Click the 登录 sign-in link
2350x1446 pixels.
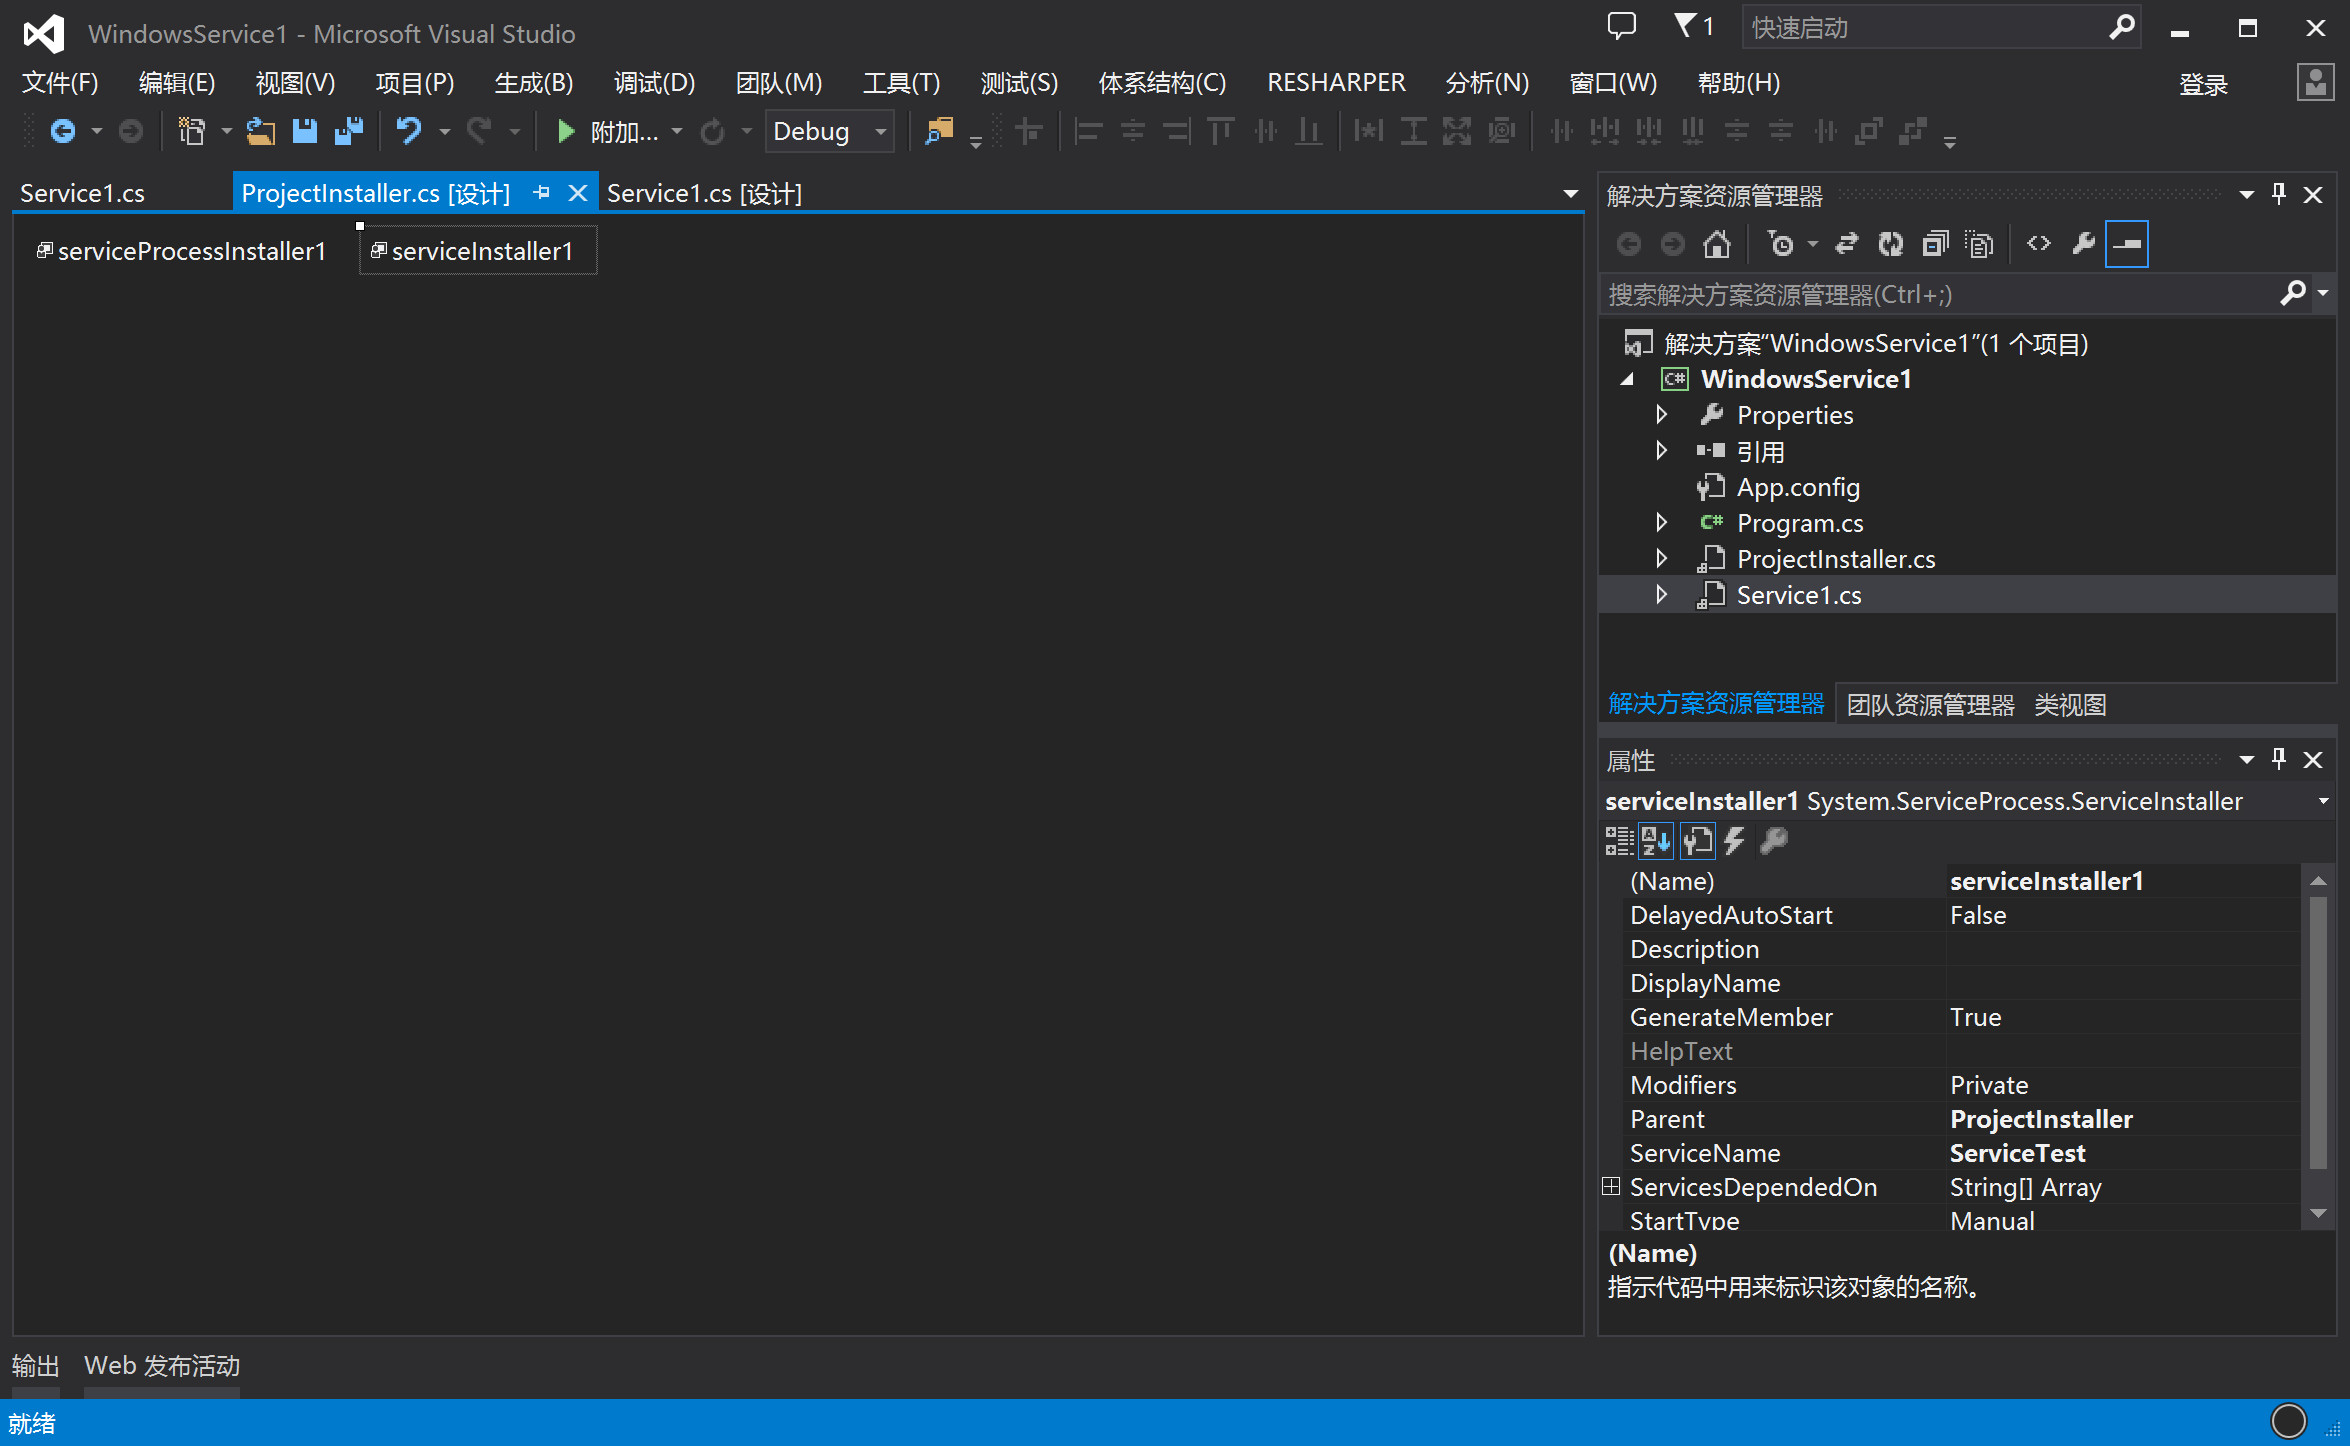point(2203,84)
